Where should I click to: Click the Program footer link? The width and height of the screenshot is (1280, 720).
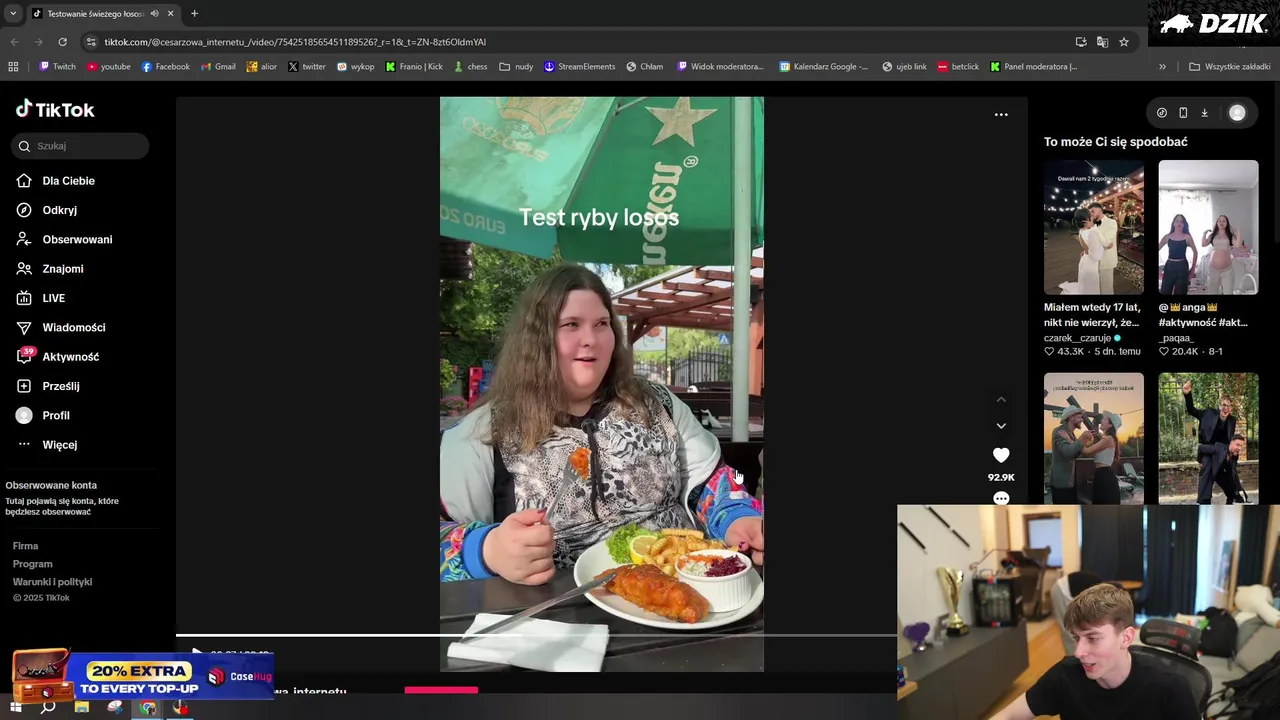tap(33, 564)
